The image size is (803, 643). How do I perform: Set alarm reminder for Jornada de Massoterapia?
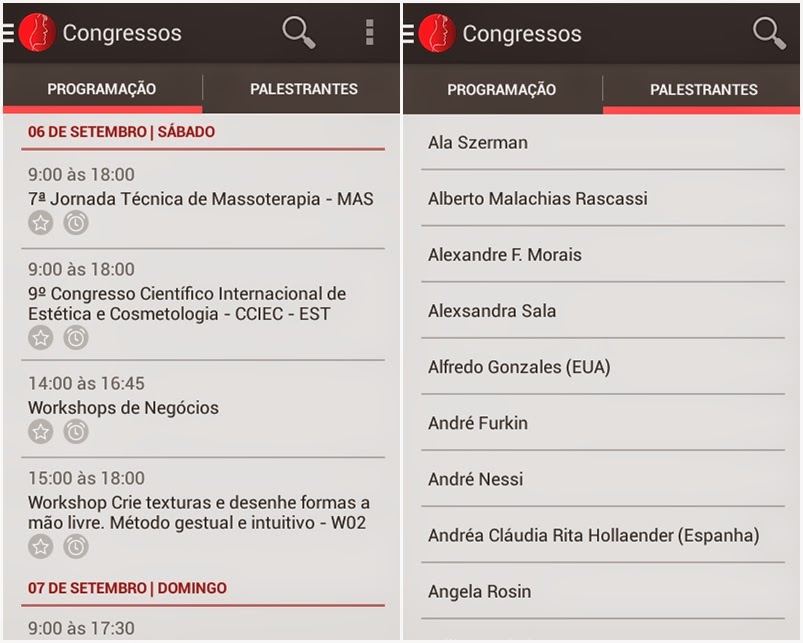click(x=76, y=223)
